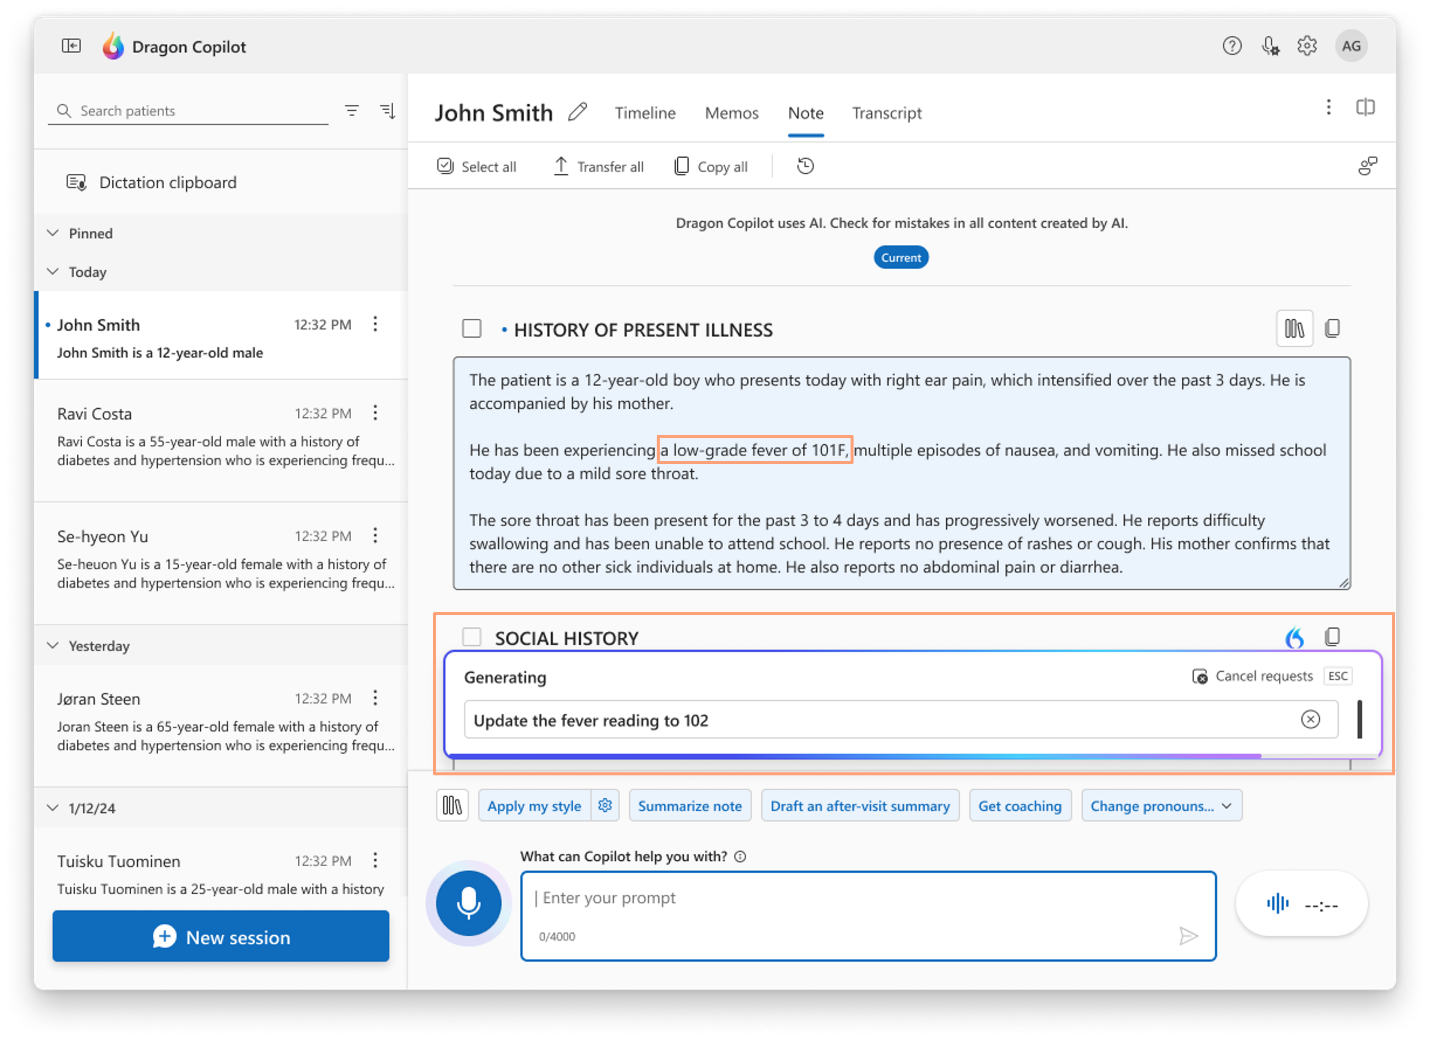
Task: Check the History of Present Illness checkbox
Action: (x=472, y=329)
